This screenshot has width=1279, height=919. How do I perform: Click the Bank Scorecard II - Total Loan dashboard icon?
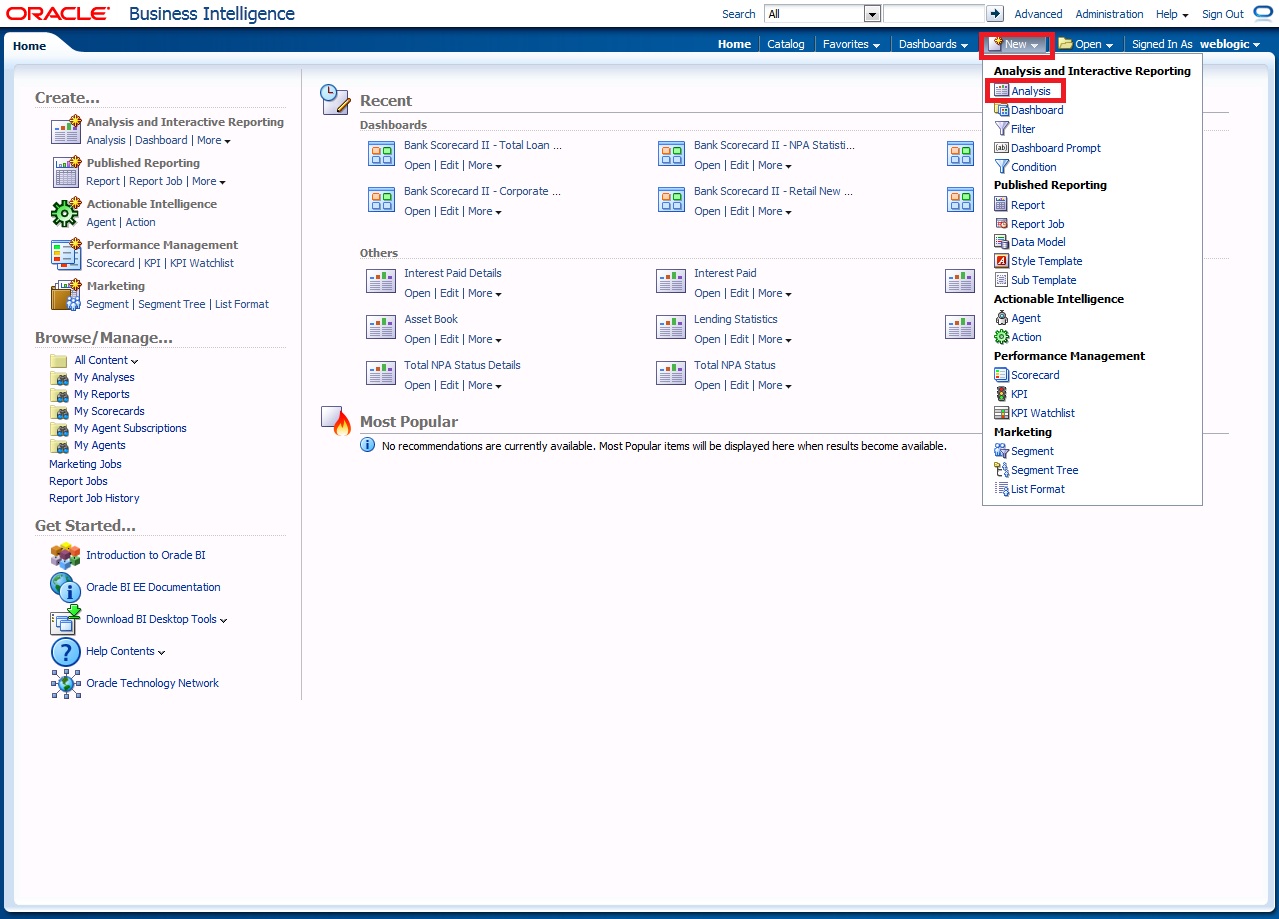pyautogui.click(x=382, y=154)
